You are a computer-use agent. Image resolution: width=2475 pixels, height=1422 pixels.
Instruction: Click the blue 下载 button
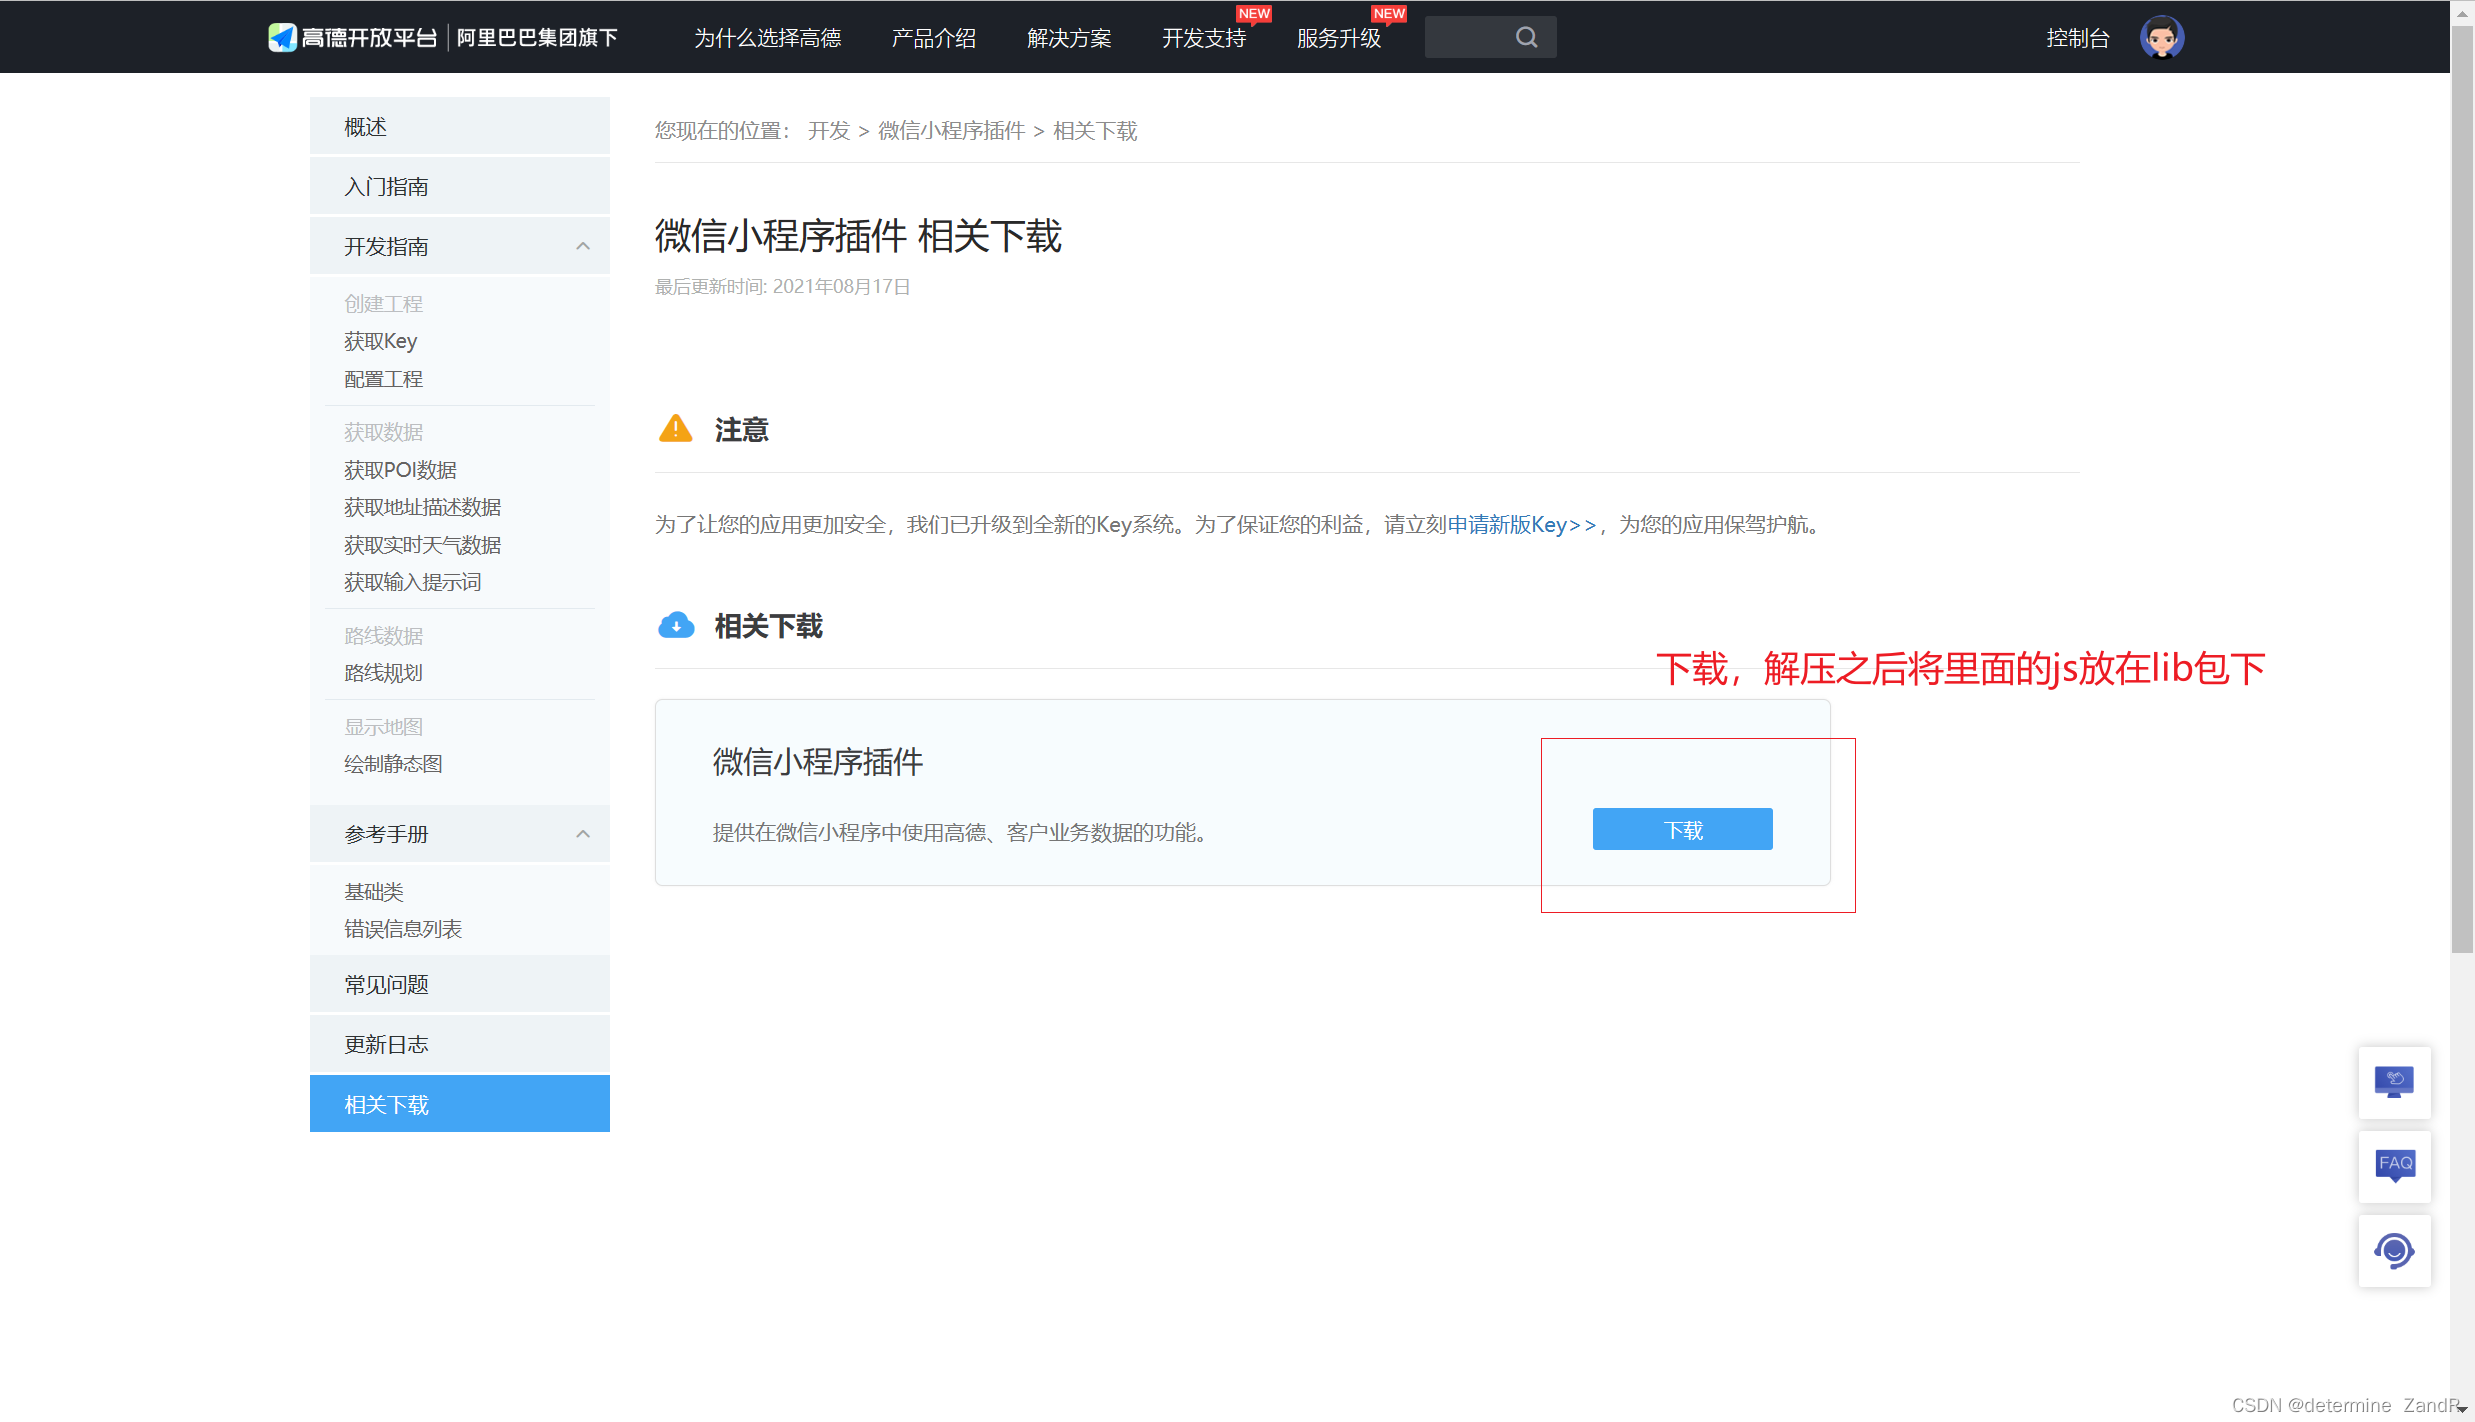pyautogui.click(x=1682, y=829)
